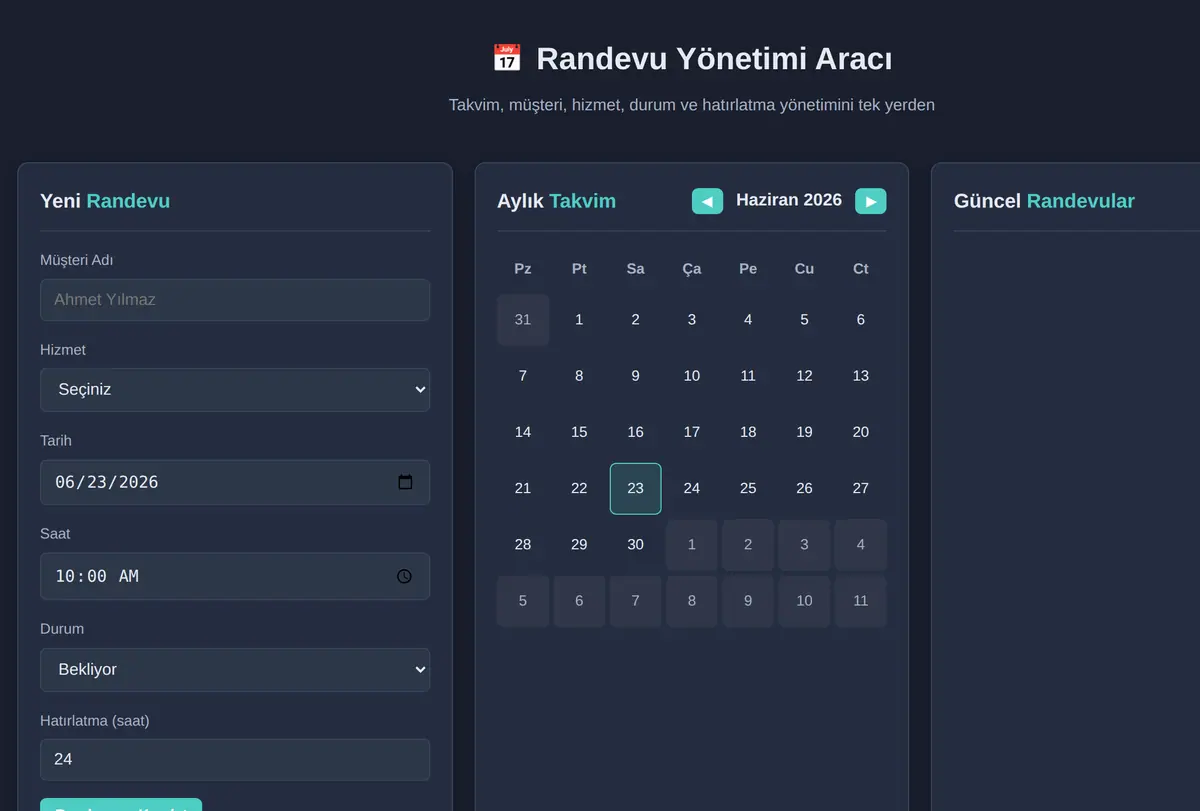The width and height of the screenshot is (1200, 811).
Task: Pick day 29 in the calendar
Action: pyautogui.click(x=579, y=545)
